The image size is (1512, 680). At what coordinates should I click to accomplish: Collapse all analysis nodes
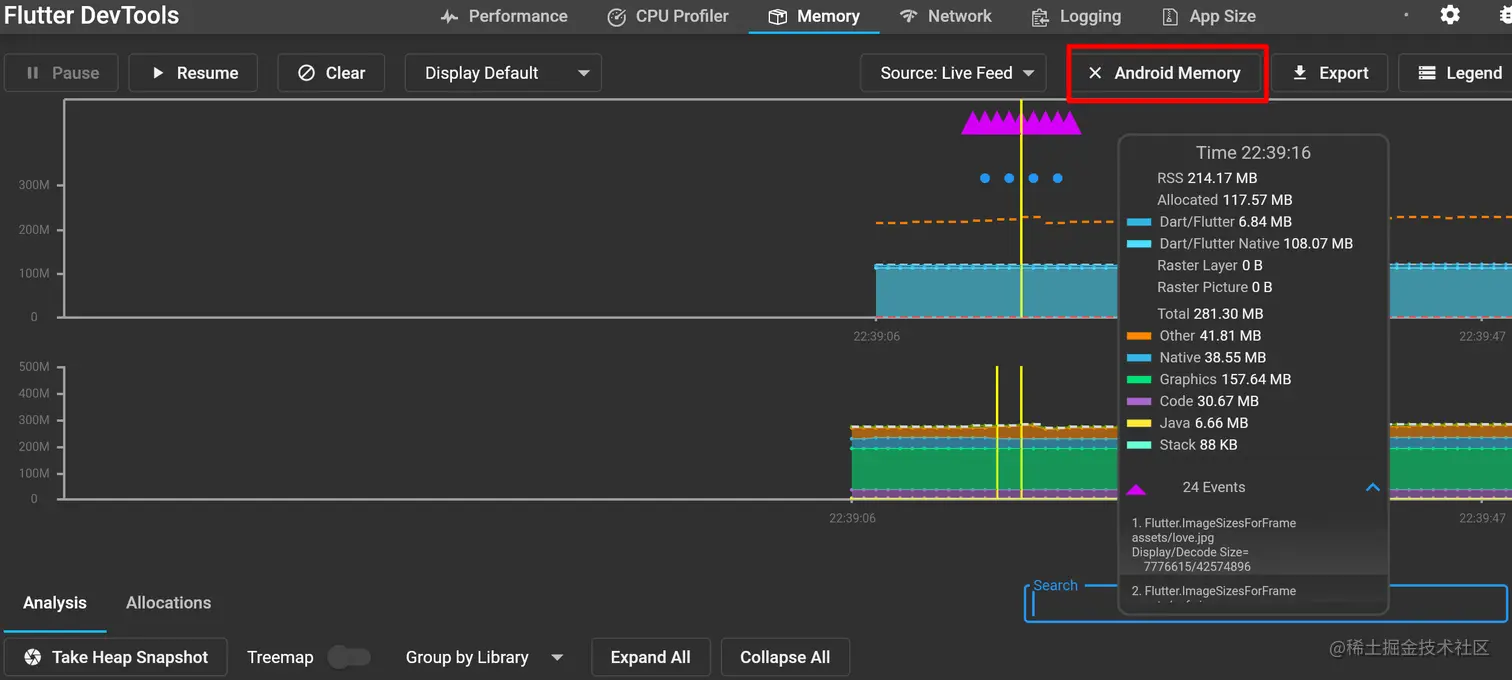coord(785,657)
